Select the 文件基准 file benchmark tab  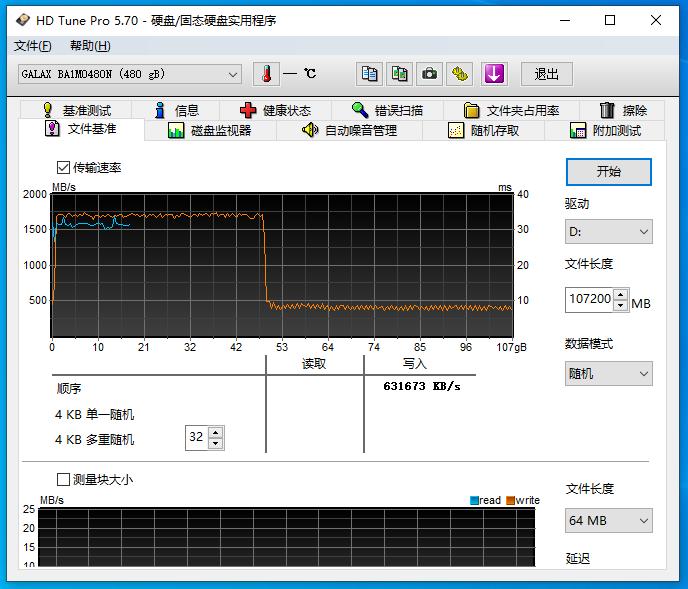(81, 129)
